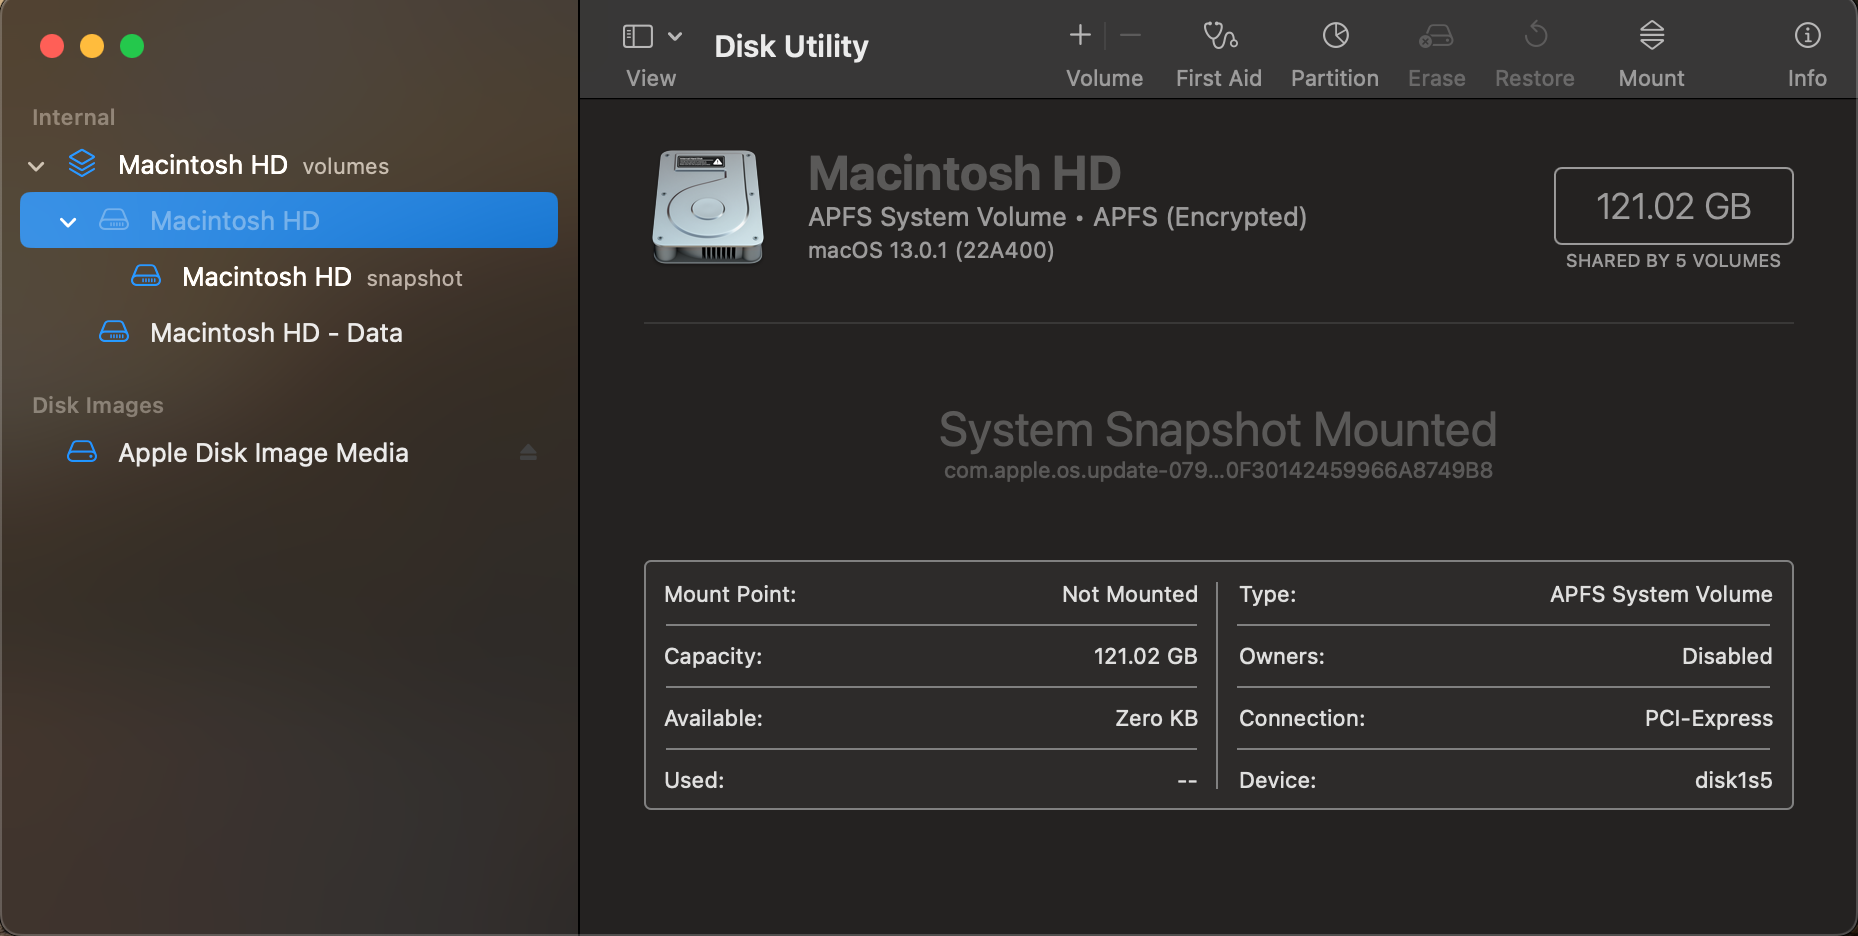Add a volume with the plus icon
The width and height of the screenshot is (1858, 936).
[1080, 36]
